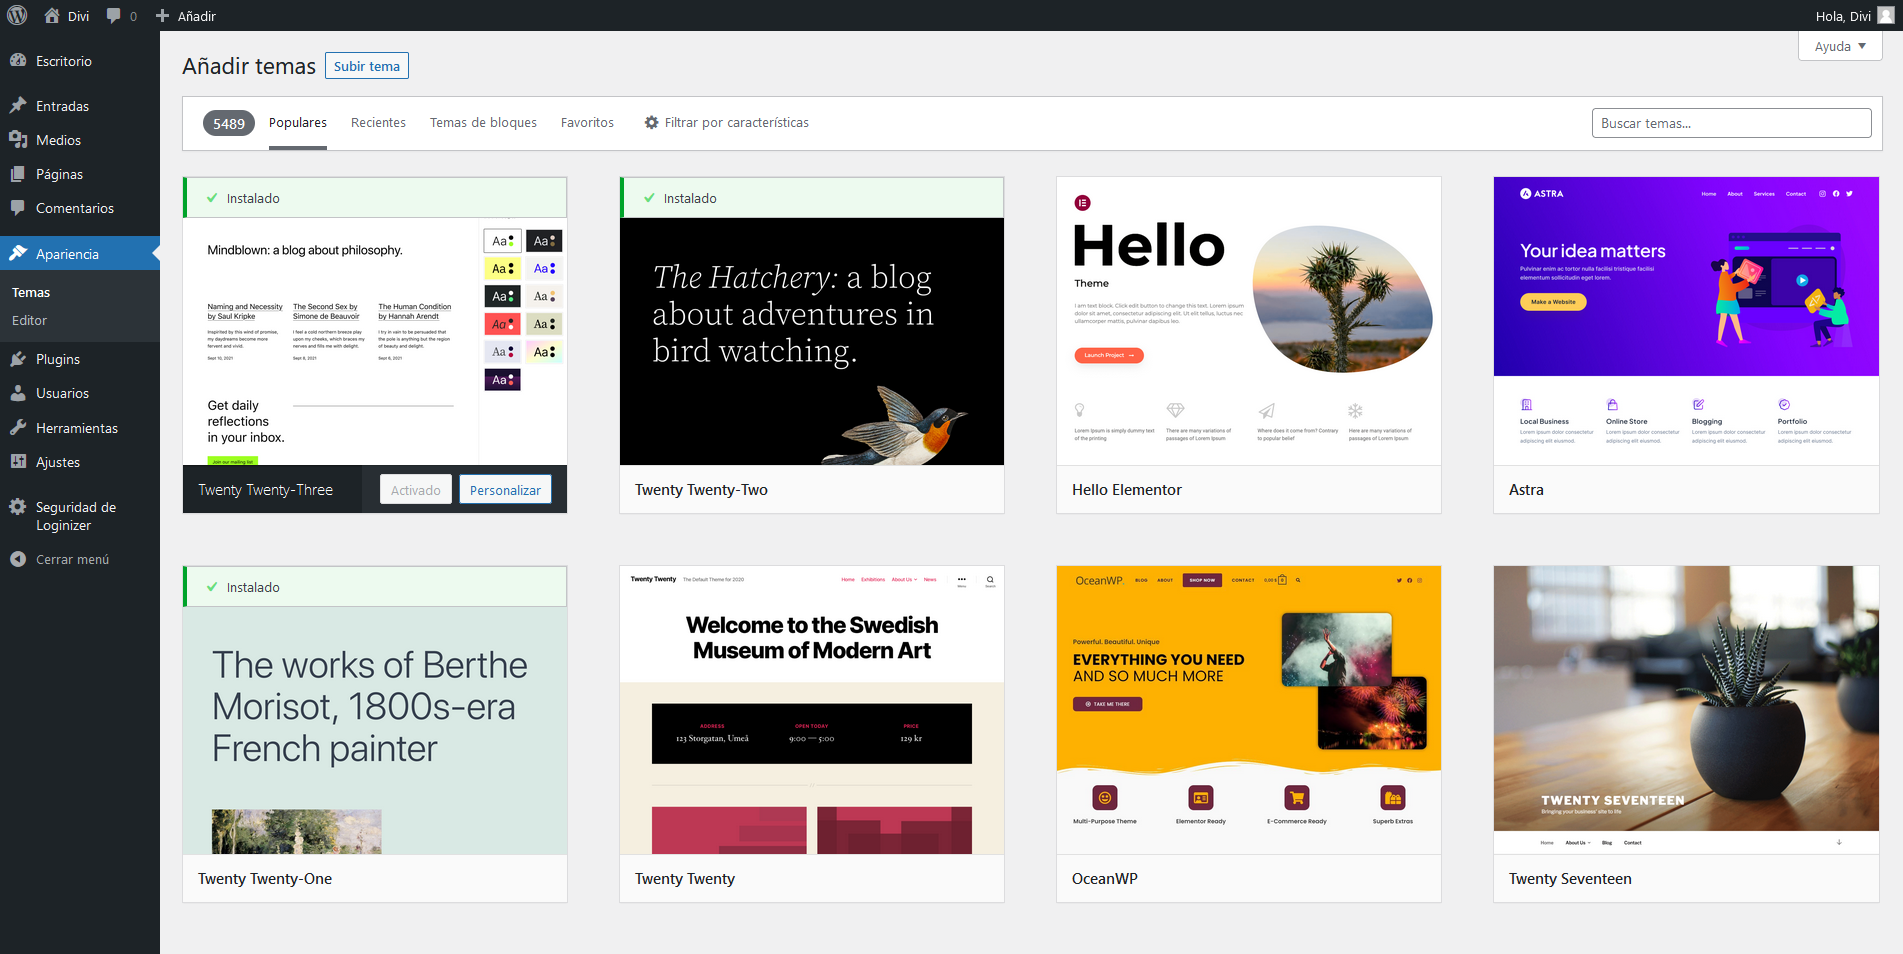The height and width of the screenshot is (954, 1903).
Task: Click the Herramientas wrench icon
Action: click(x=18, y=427)
